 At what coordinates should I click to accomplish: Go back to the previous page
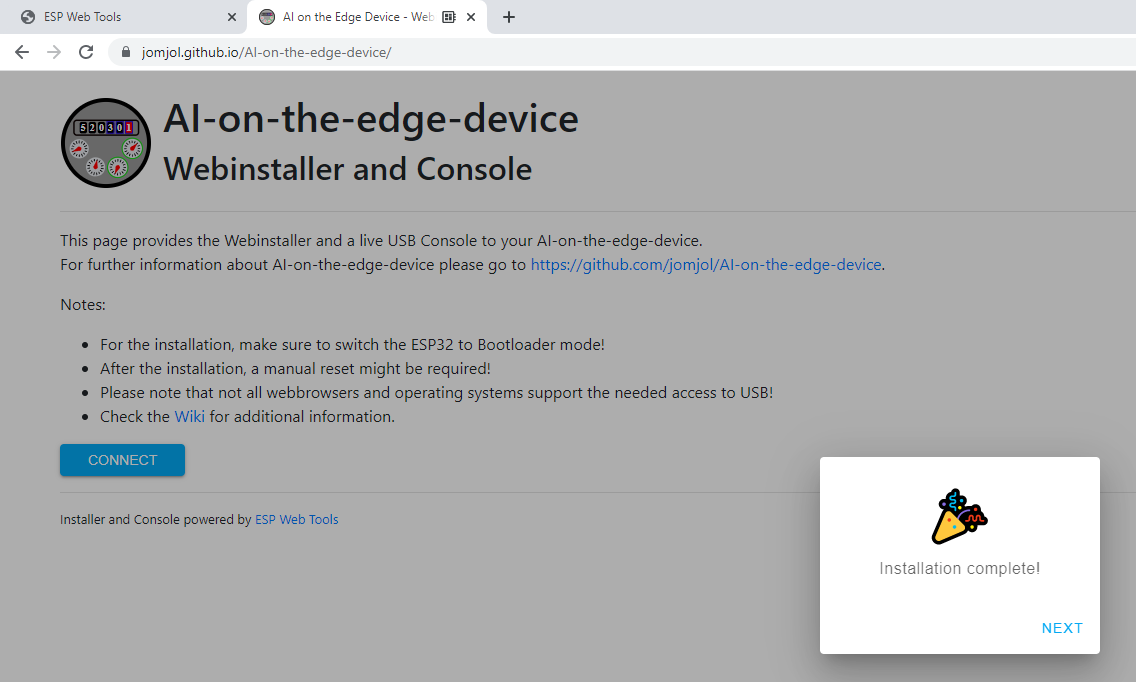[22, 52]
